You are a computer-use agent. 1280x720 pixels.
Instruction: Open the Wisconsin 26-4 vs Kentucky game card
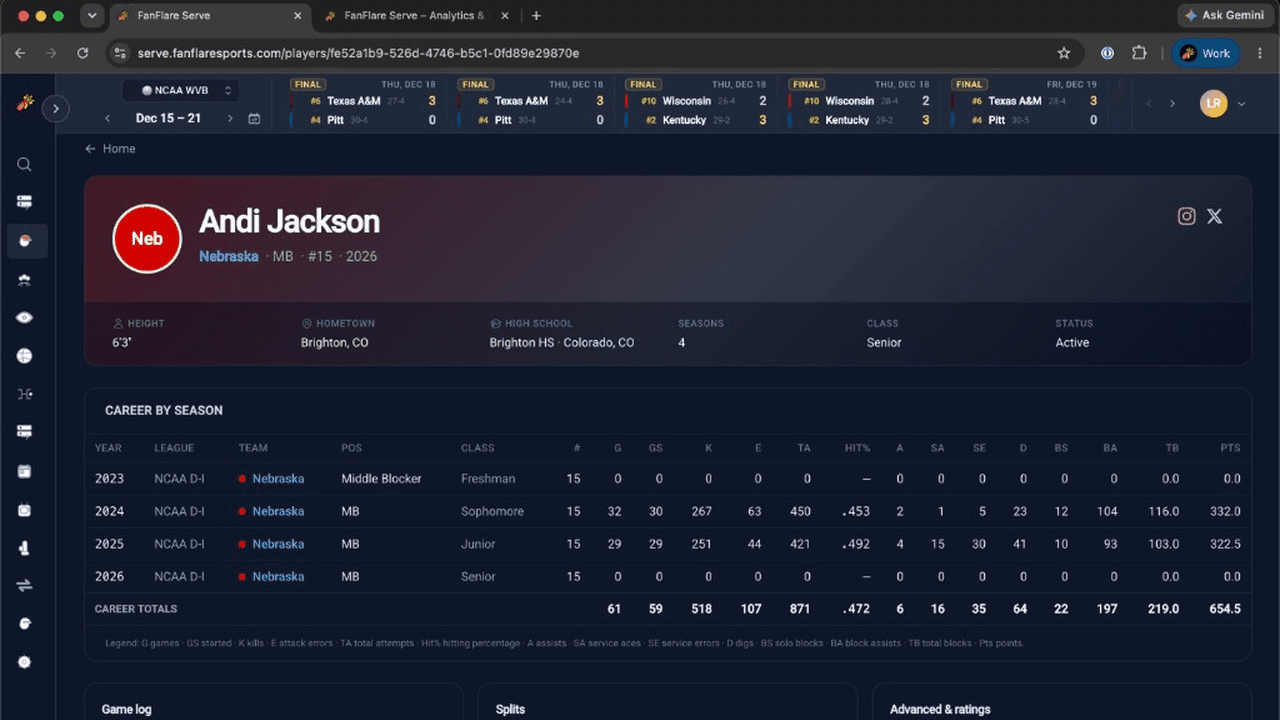coord(697,104)
